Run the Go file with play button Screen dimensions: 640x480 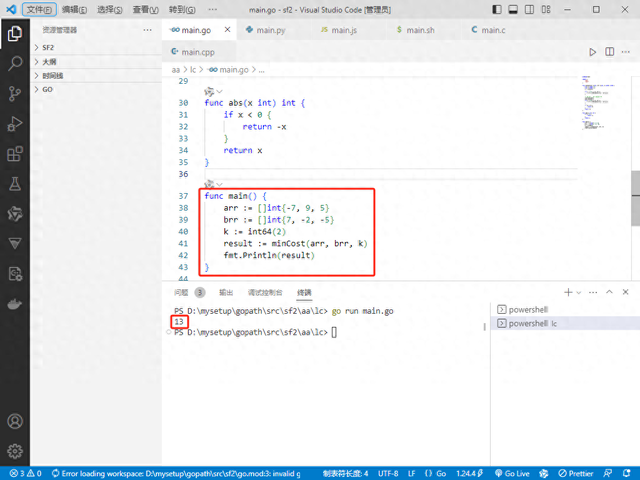coord(592,52)
